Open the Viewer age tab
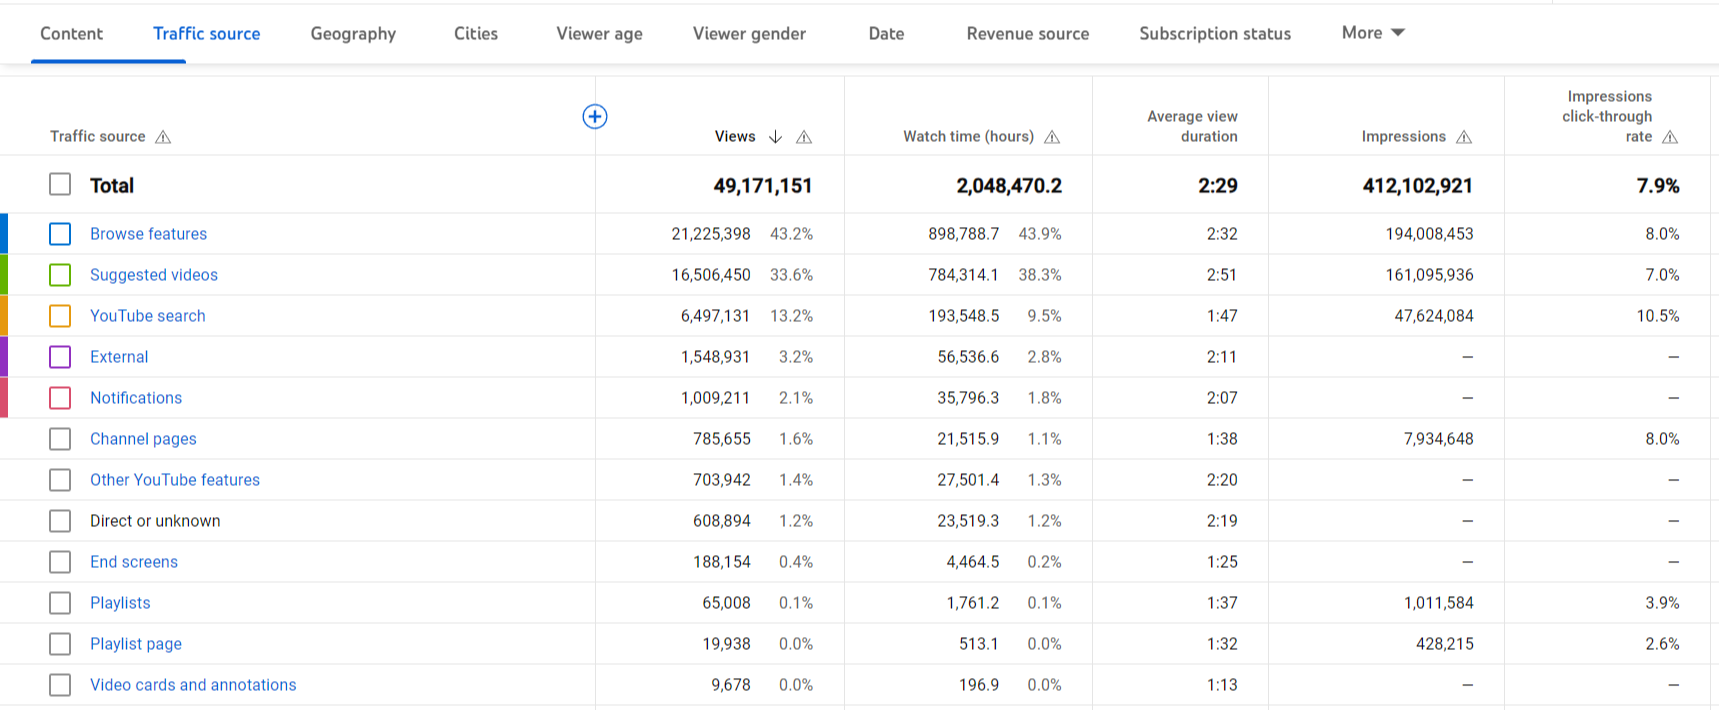Viewport: 1719px width, 710px height. click(599, 34)
